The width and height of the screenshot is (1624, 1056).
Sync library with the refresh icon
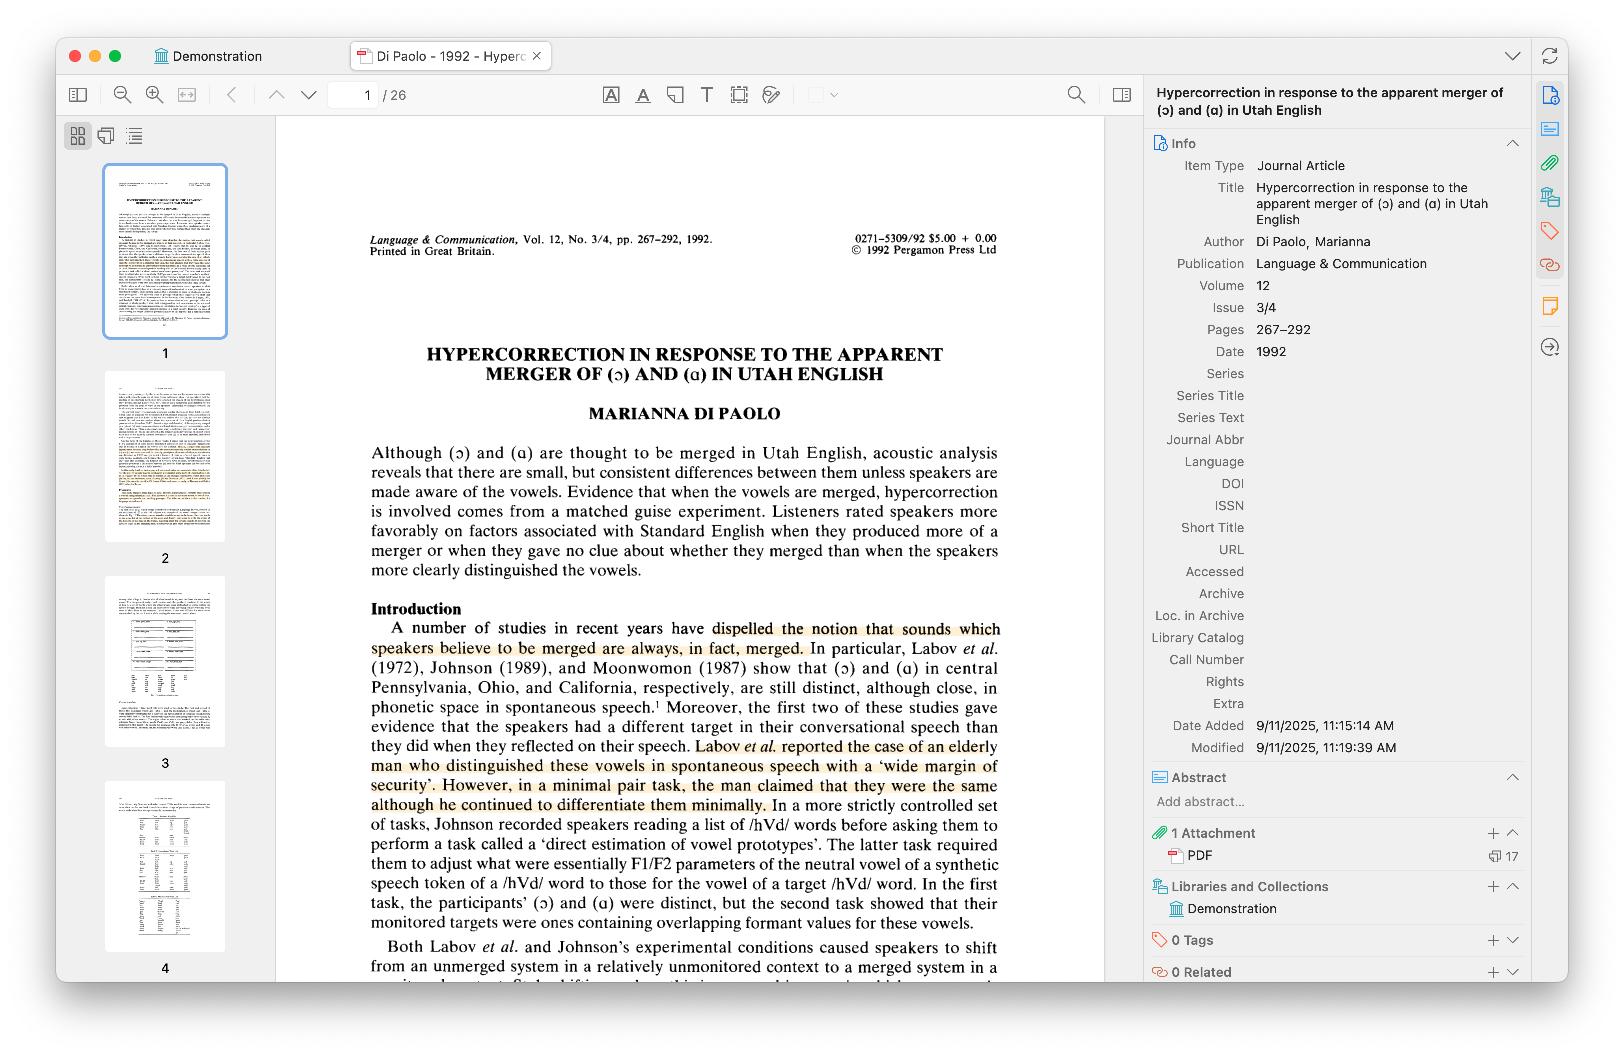[1549, 56]
